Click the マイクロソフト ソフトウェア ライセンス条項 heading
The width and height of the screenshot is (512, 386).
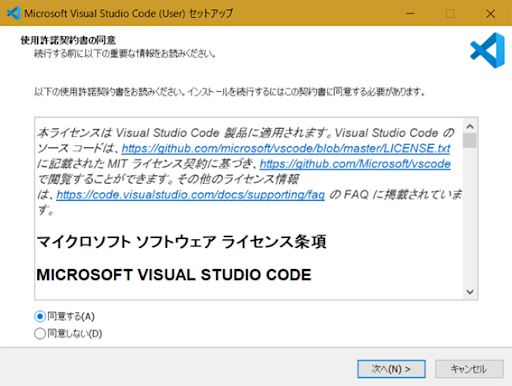[x=181, y=242]
